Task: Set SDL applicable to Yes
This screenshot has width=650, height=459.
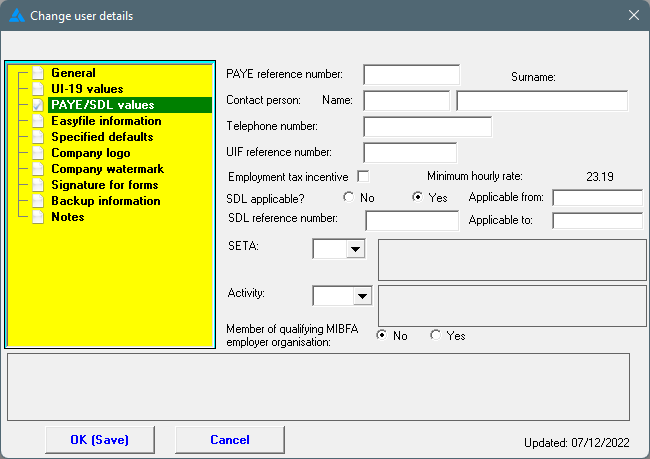Action: coord(417,197)
